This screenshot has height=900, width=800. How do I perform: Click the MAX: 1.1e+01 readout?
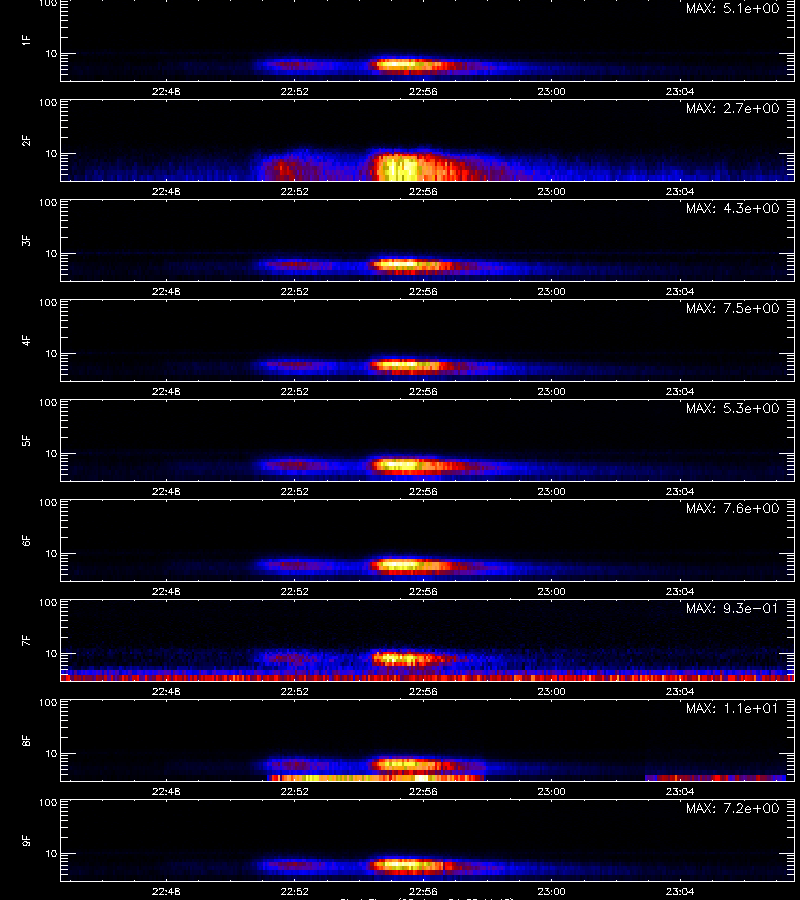[732, 708]
